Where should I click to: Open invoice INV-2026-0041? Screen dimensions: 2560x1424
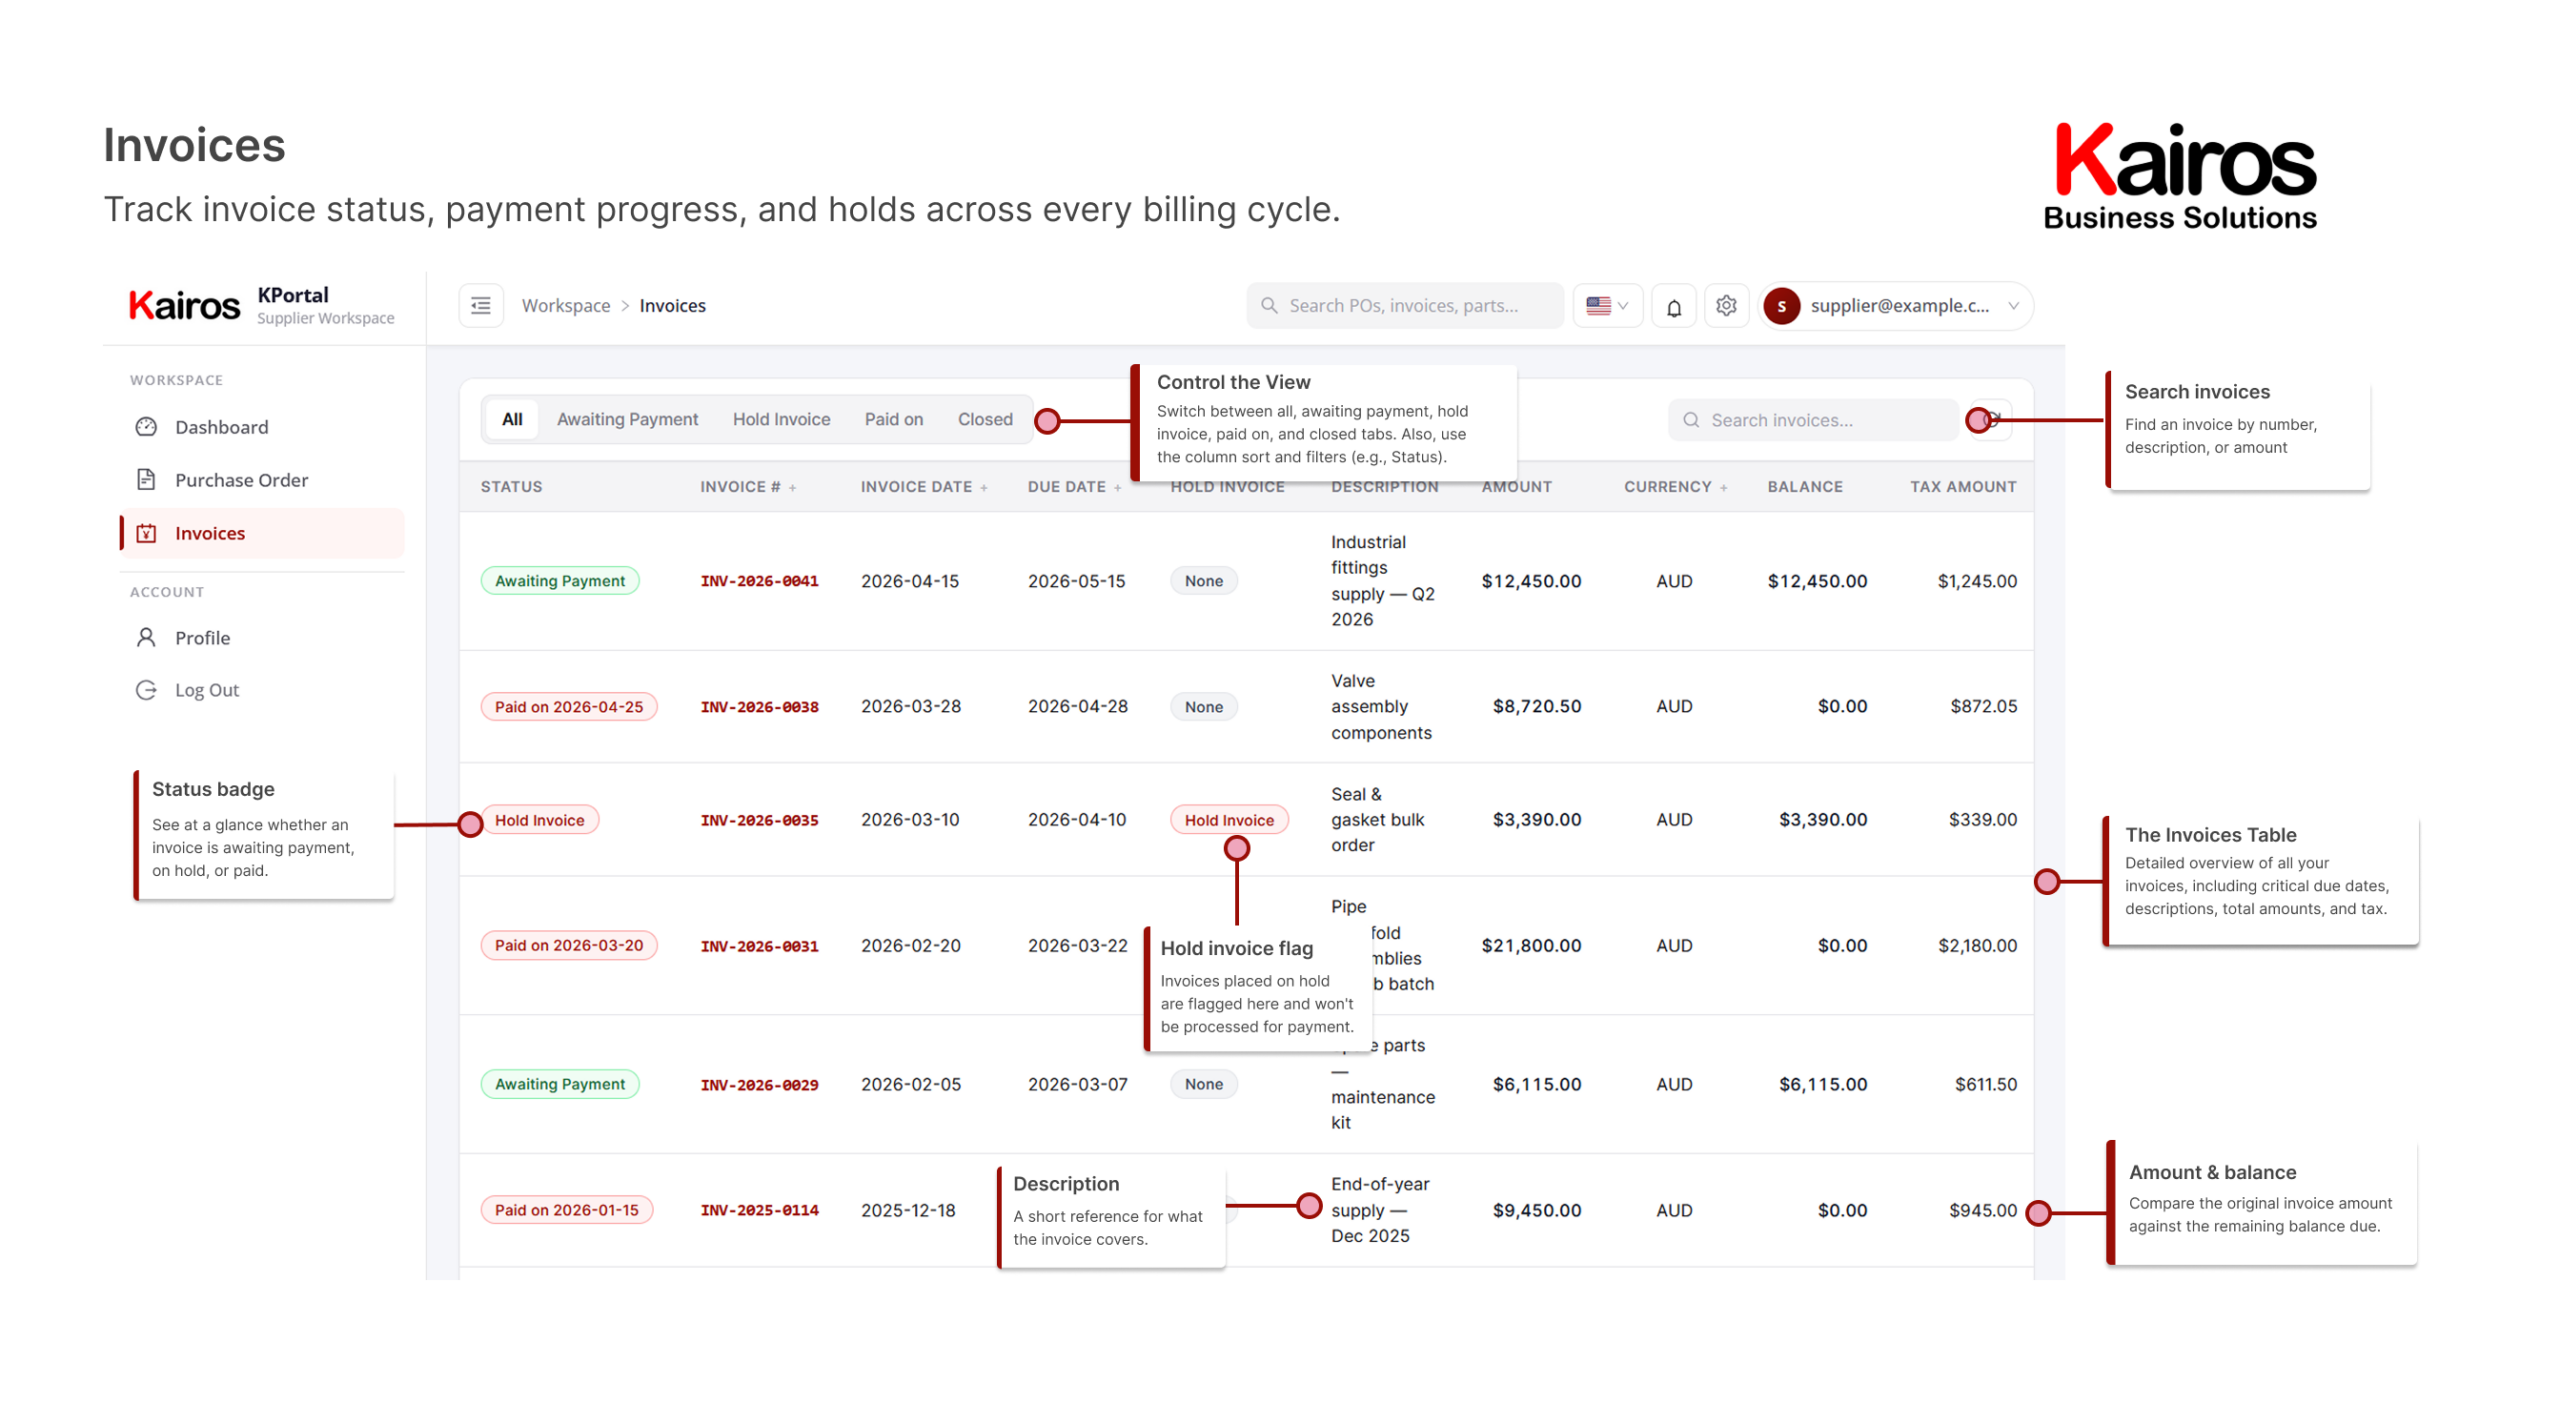pyautogui.click(x=759, y=581)
